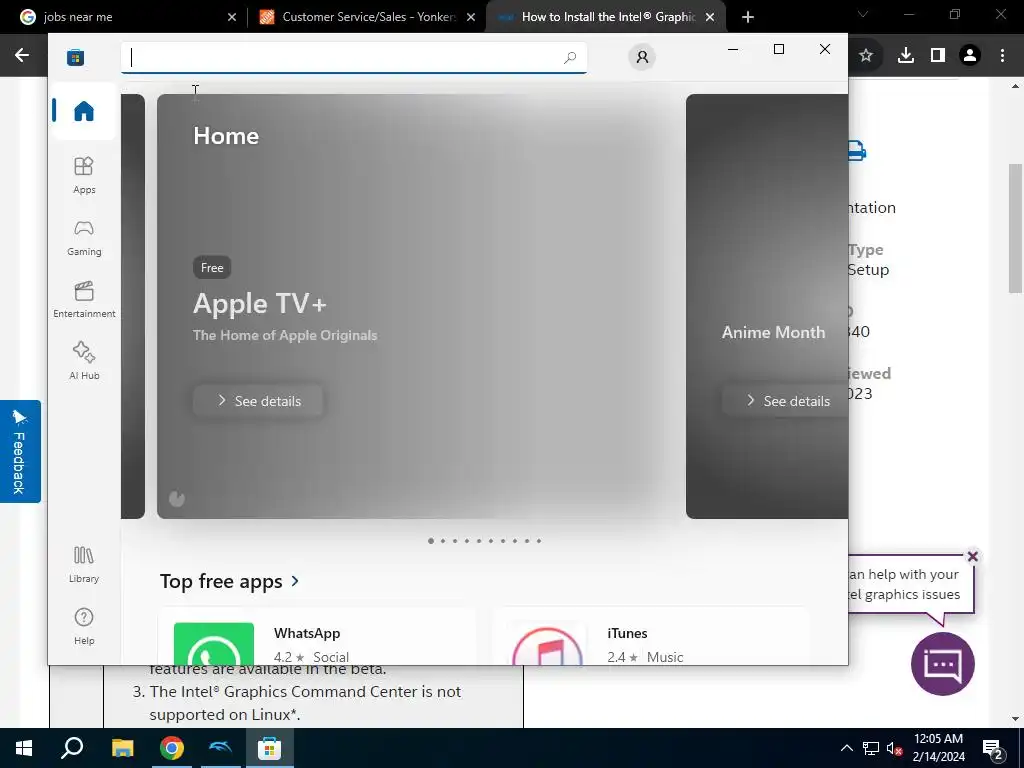The image size is (1024, 768).
Task: Click the search magnifier icon in Store
Action: 569,57
